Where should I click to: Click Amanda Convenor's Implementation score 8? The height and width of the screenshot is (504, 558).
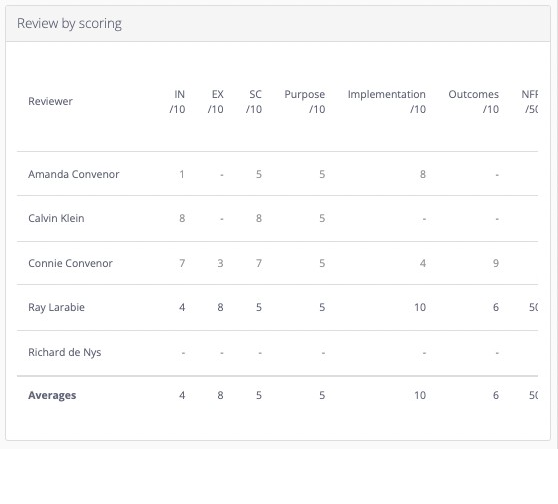click(422, 174)
